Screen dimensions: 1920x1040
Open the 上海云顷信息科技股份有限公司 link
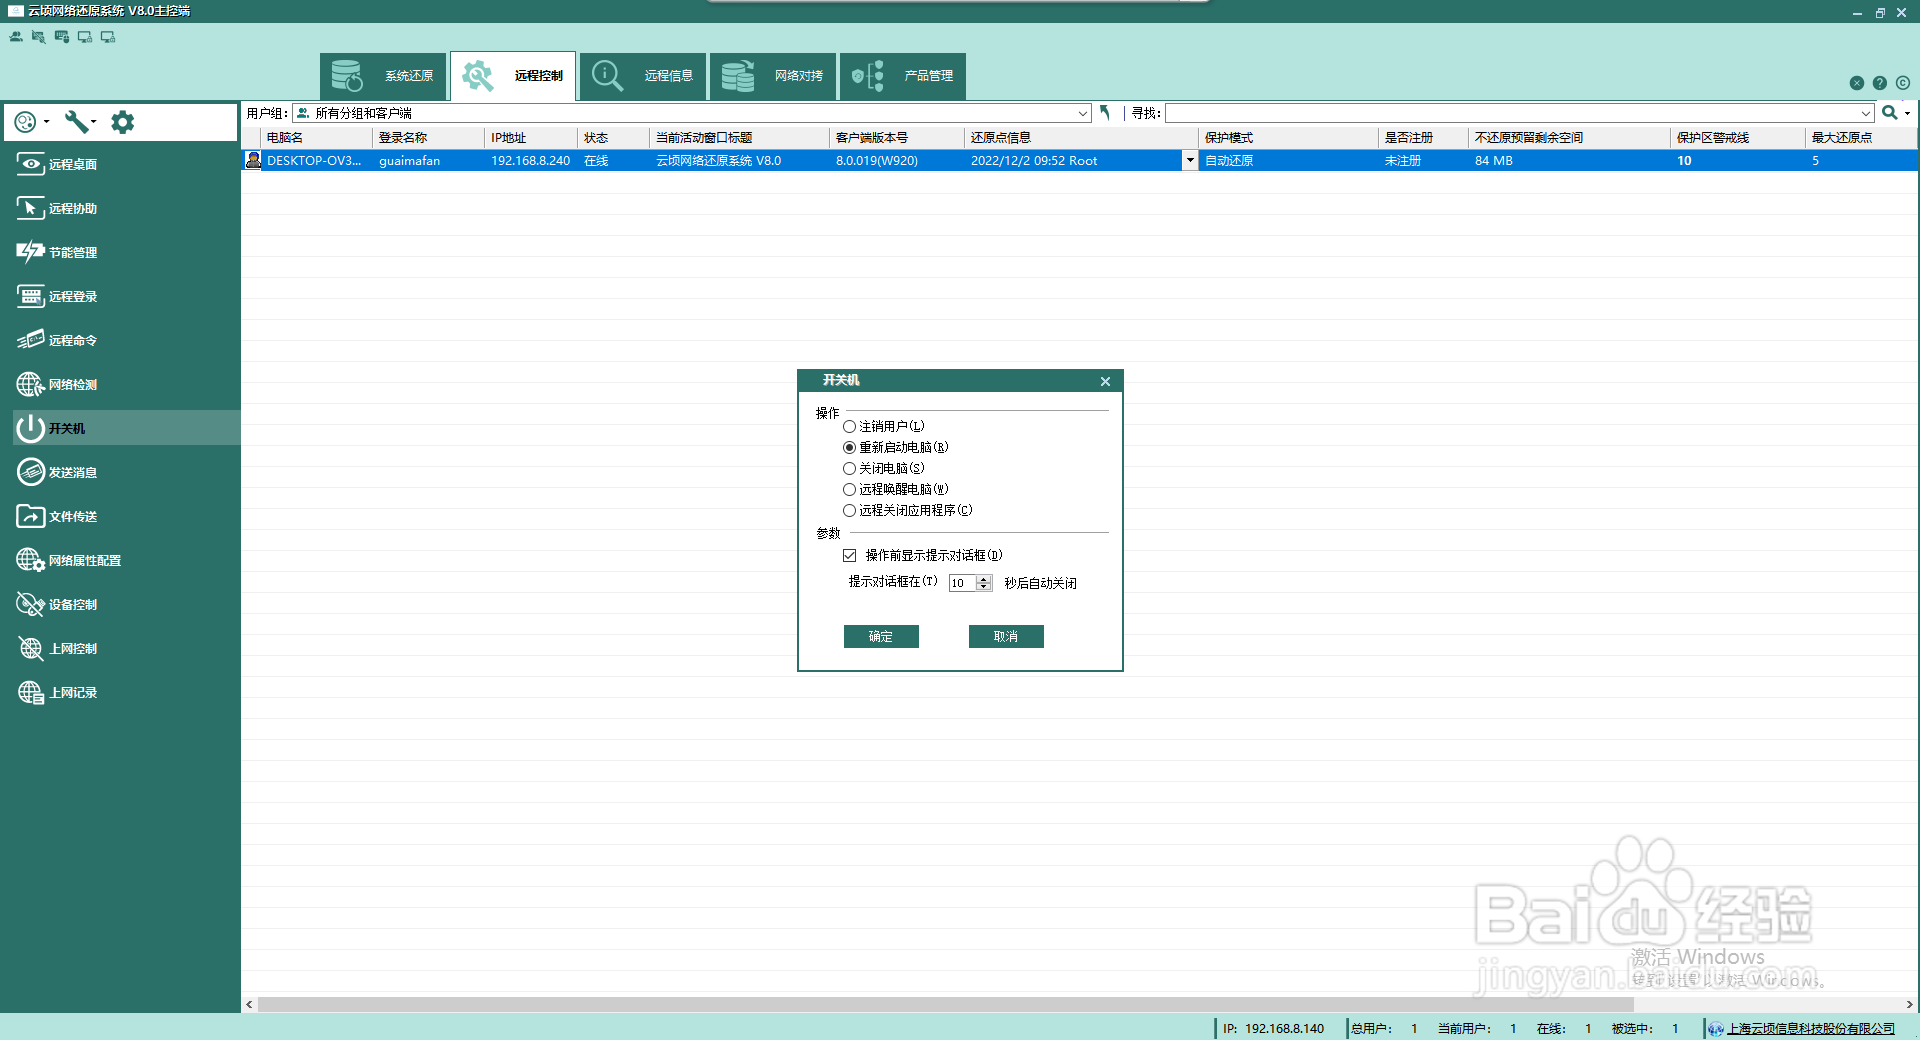(1810, 1028)
